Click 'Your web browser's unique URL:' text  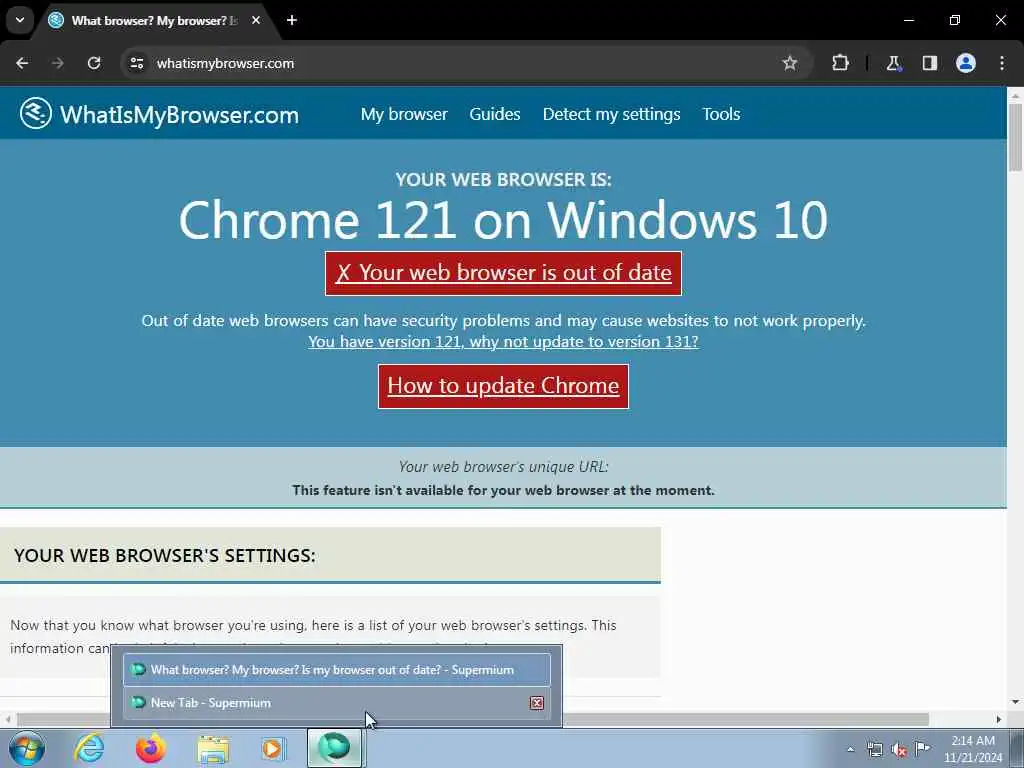click(504, 467)
